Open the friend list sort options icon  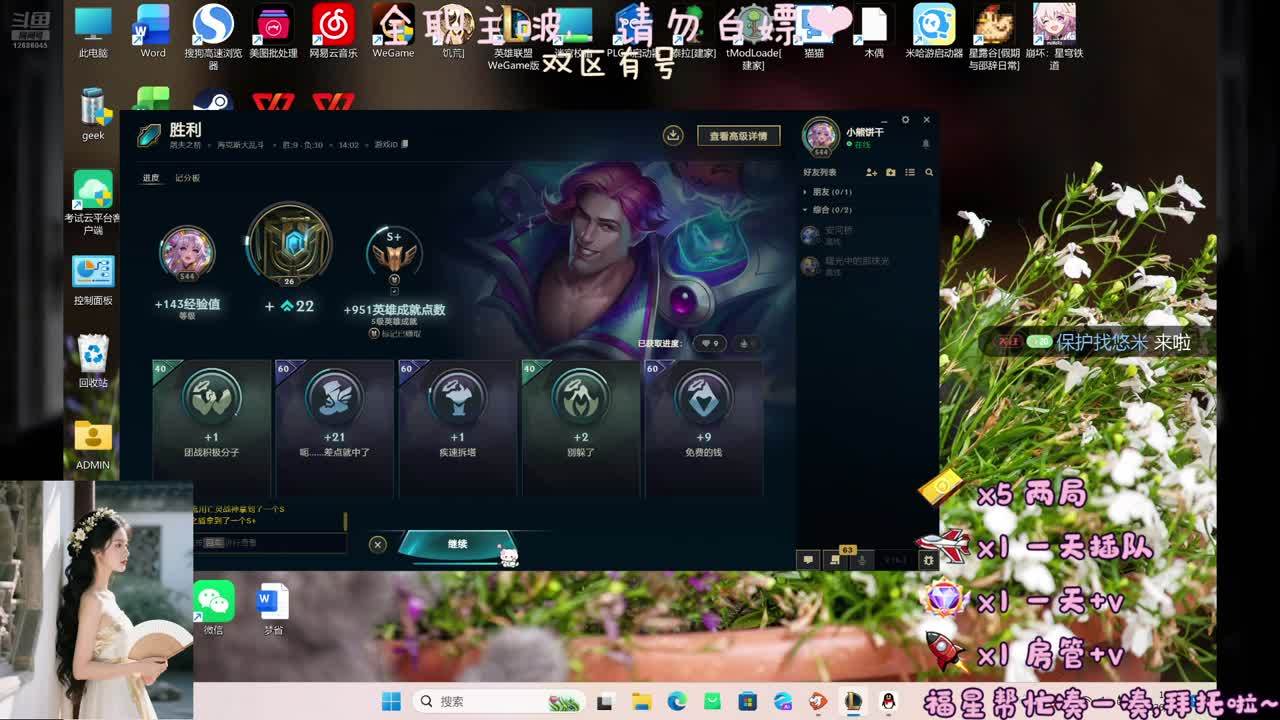(x=910, y=173)
